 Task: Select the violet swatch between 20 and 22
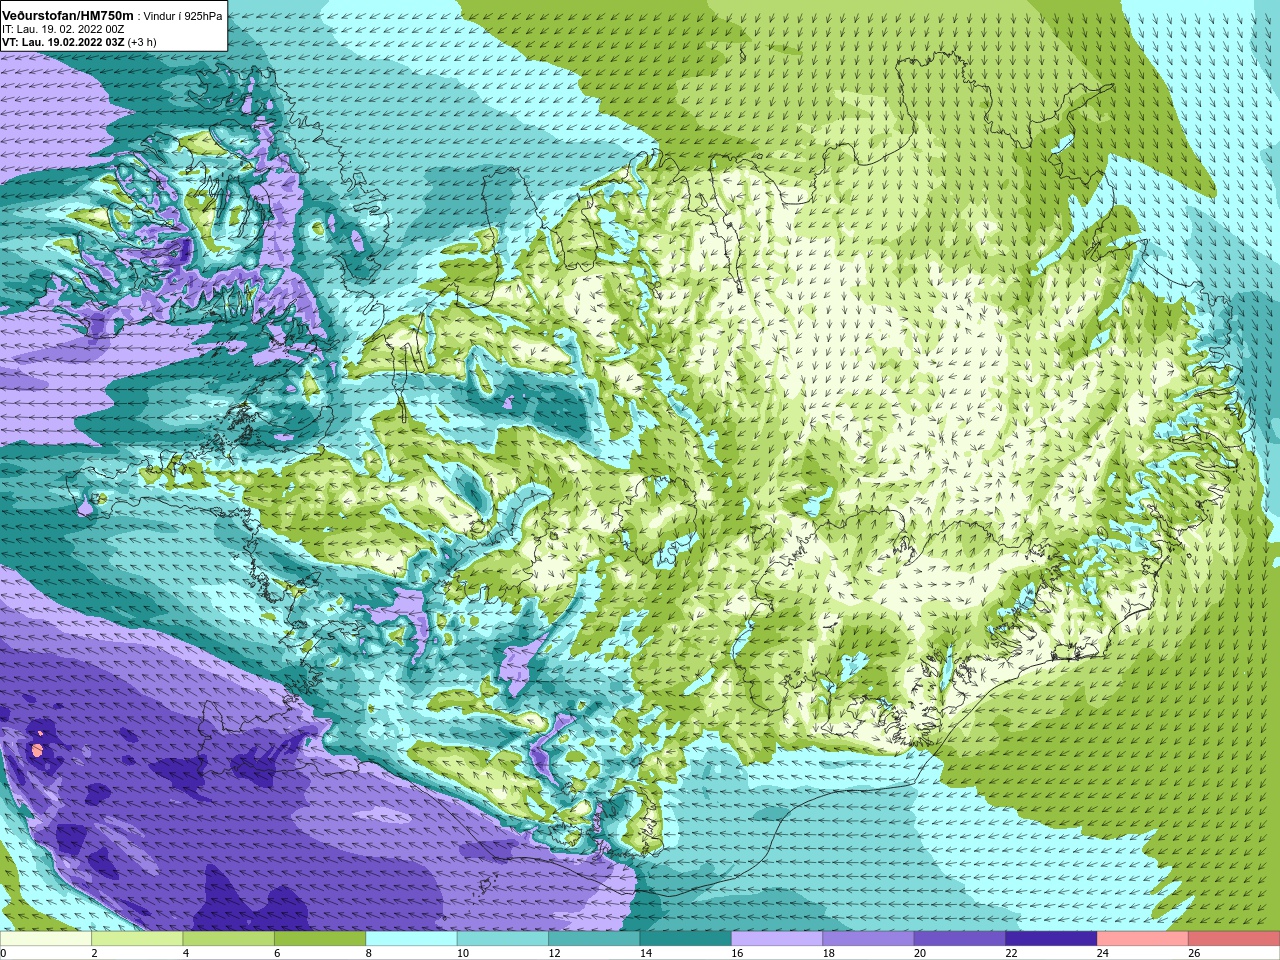tap(959, 939)
